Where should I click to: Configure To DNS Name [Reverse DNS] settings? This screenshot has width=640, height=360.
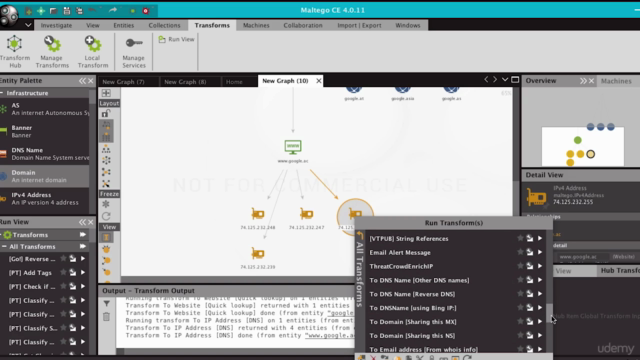pos(530,294)
